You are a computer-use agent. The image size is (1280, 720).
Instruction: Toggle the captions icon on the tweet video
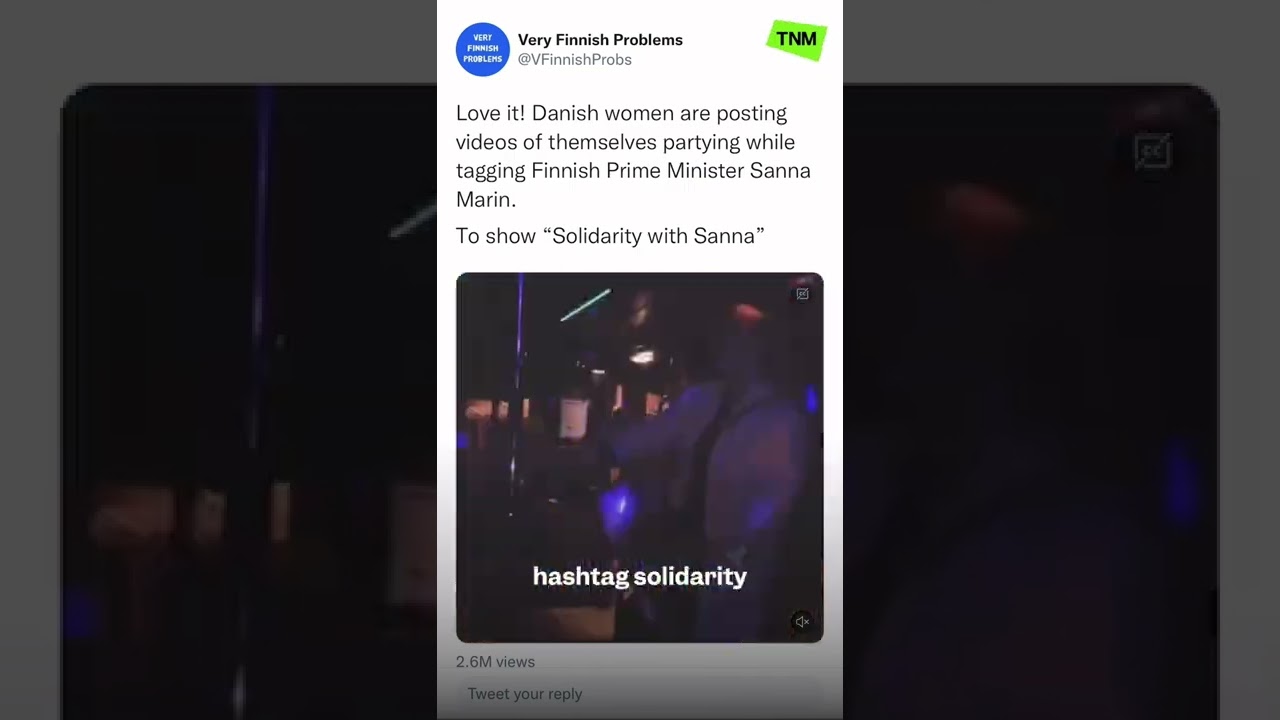(802, 294)
